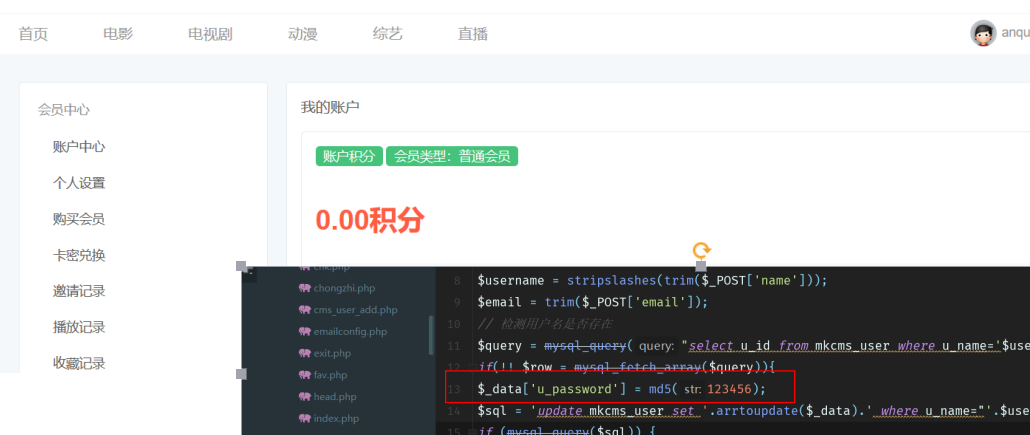Viewport: 1030px width, 435px height.
Task: Open fav.php in the file tree
Action: click(x=330, y=375)
